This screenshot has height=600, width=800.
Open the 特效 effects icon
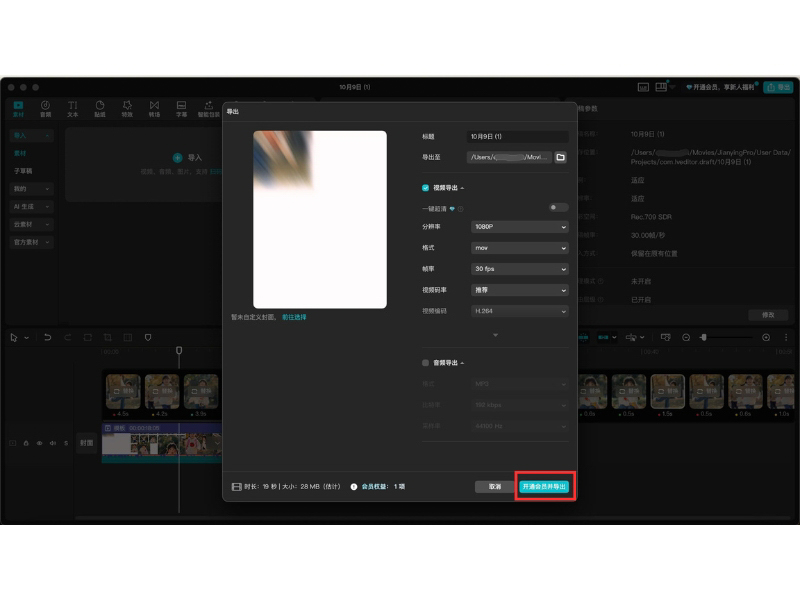click(127, 108)
